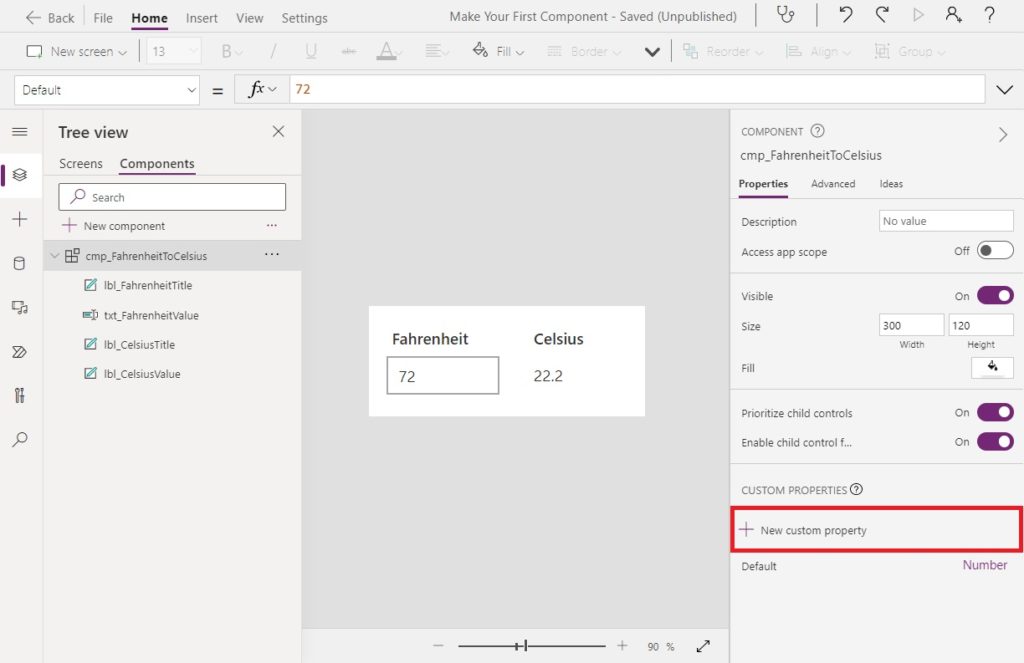
Task: Undo the last action
Action: point(846,14)
